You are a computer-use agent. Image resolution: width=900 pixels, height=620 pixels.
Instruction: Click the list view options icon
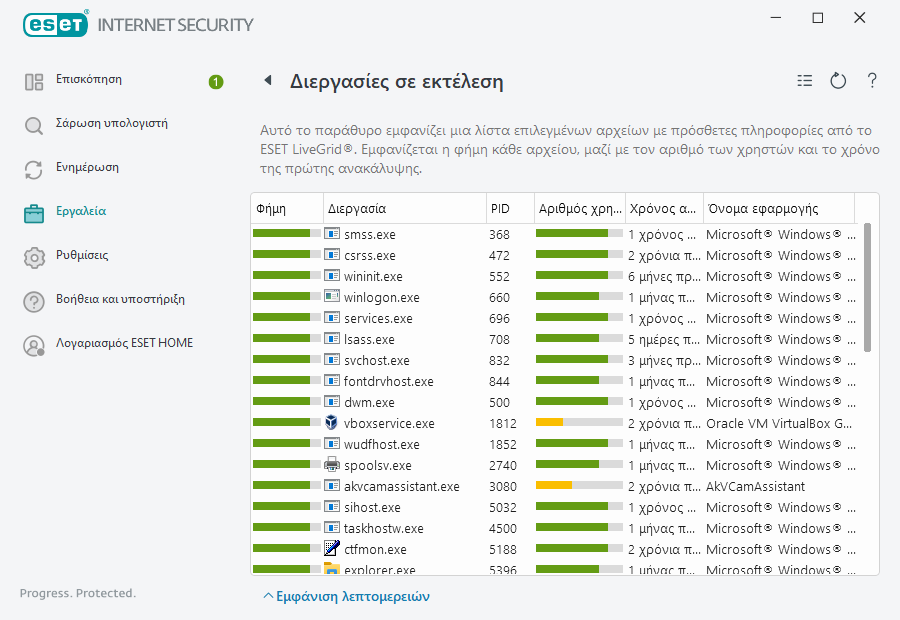point(805,81)
